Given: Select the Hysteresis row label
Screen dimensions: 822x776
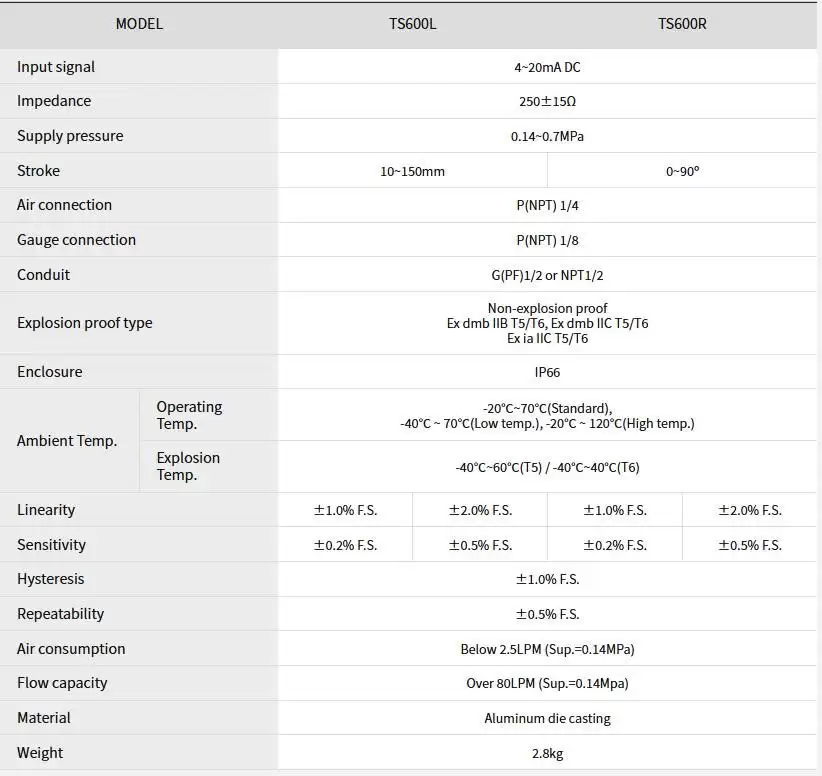Looking at the screenshot, I should click(51, 579).
